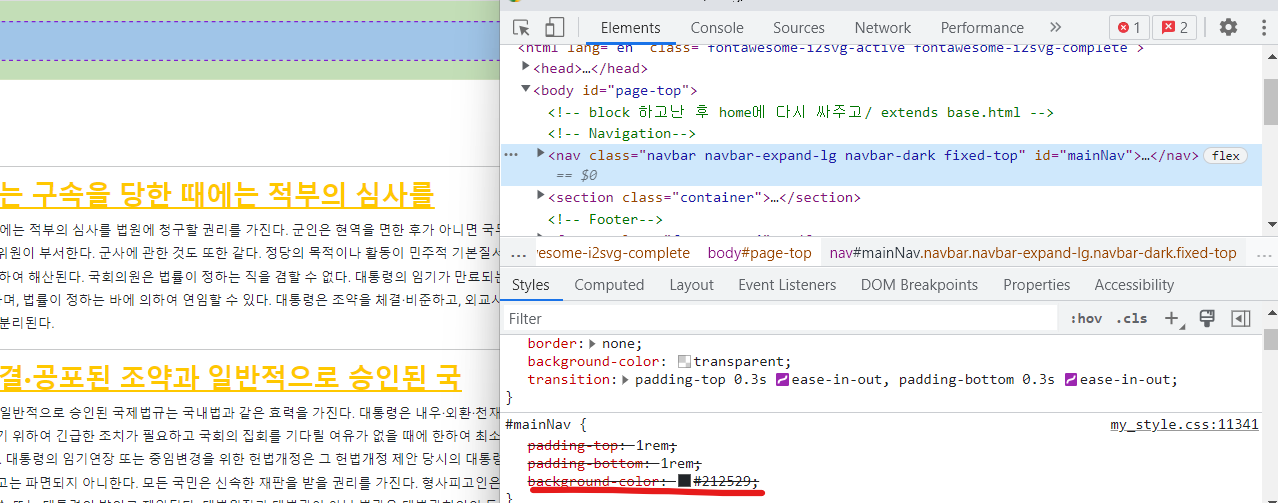Open the #212529 color swatch
The height and width of the screenshot is (503, 1278).
[684, 482]
